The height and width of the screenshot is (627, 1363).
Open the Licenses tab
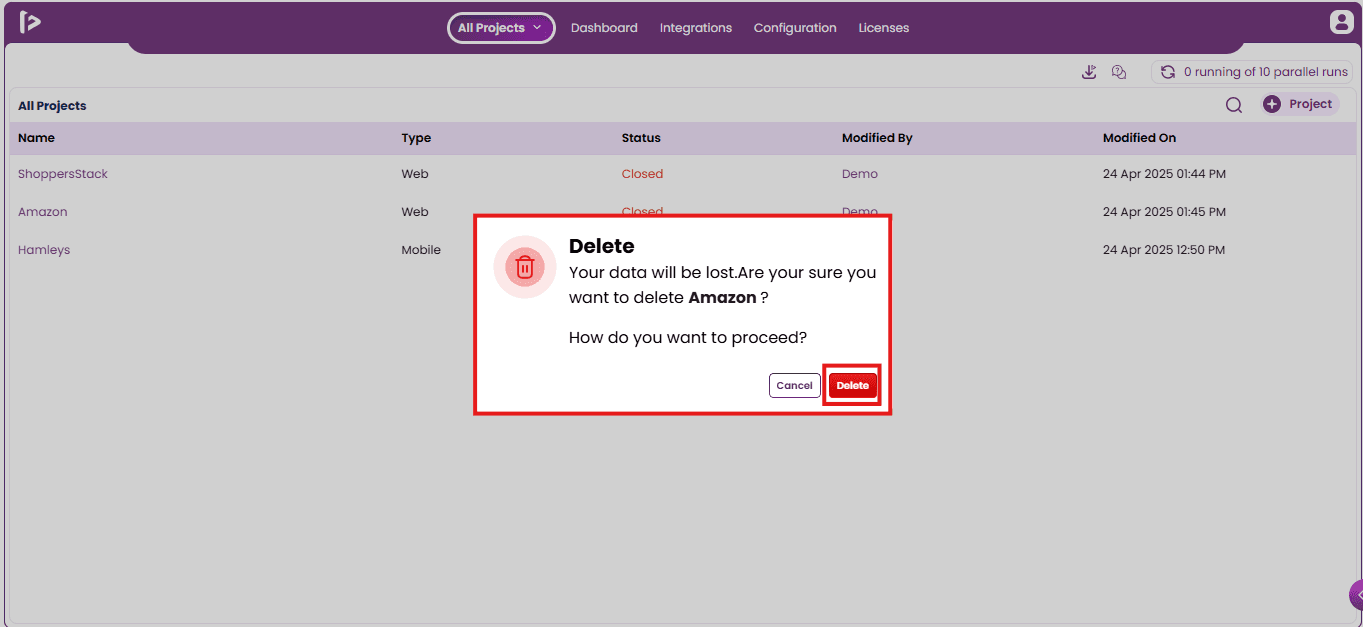pos(884,28)
